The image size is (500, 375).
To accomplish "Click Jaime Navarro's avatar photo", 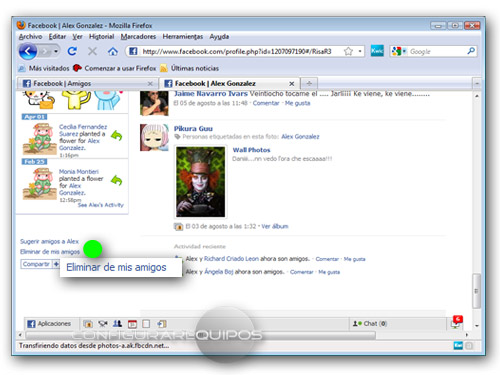I will pos(154,103).
